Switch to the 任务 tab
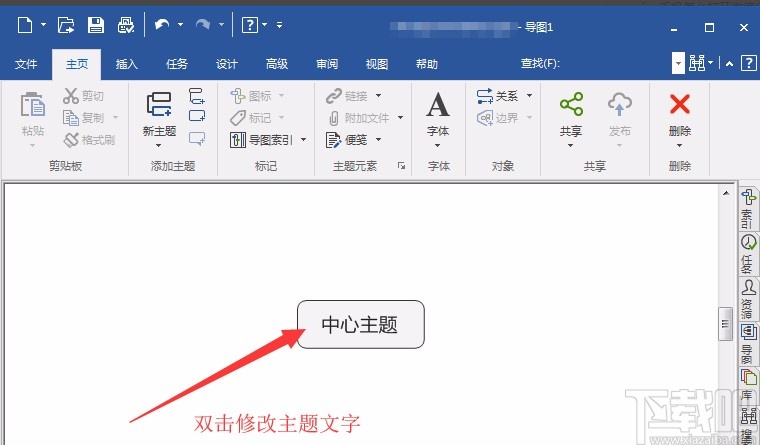This screenshot has width=760, height=445. coord(176,64)
